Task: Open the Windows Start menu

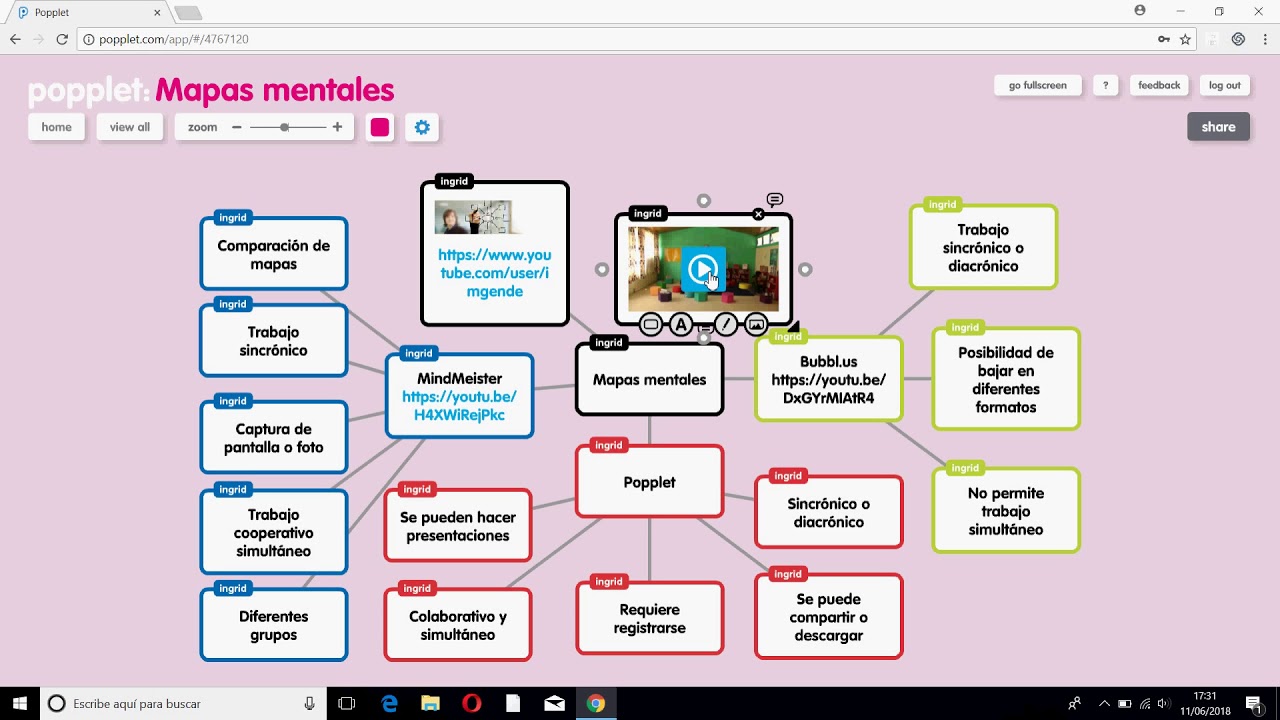Action: tap(20, 703)
